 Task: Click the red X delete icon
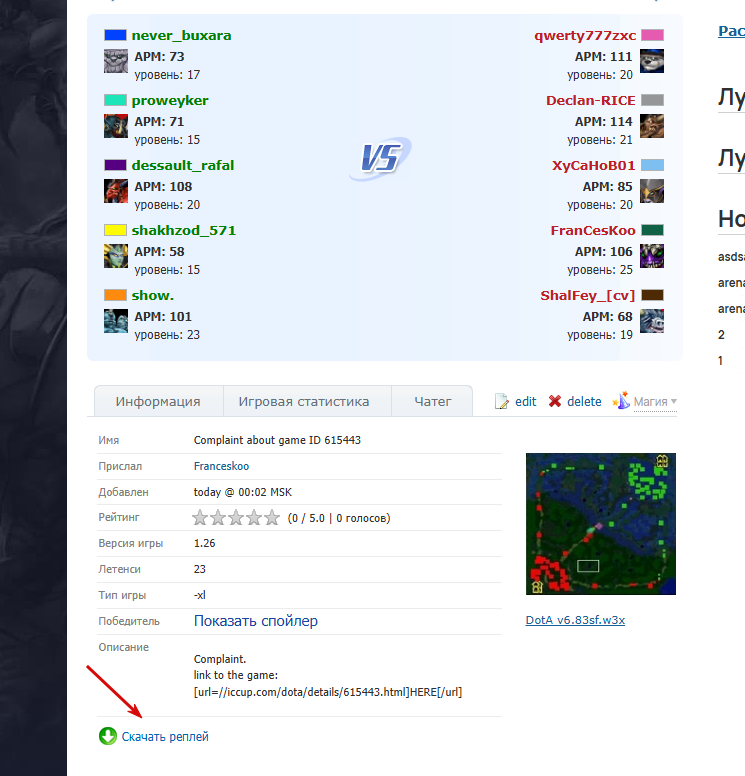(x=555, y=401)
